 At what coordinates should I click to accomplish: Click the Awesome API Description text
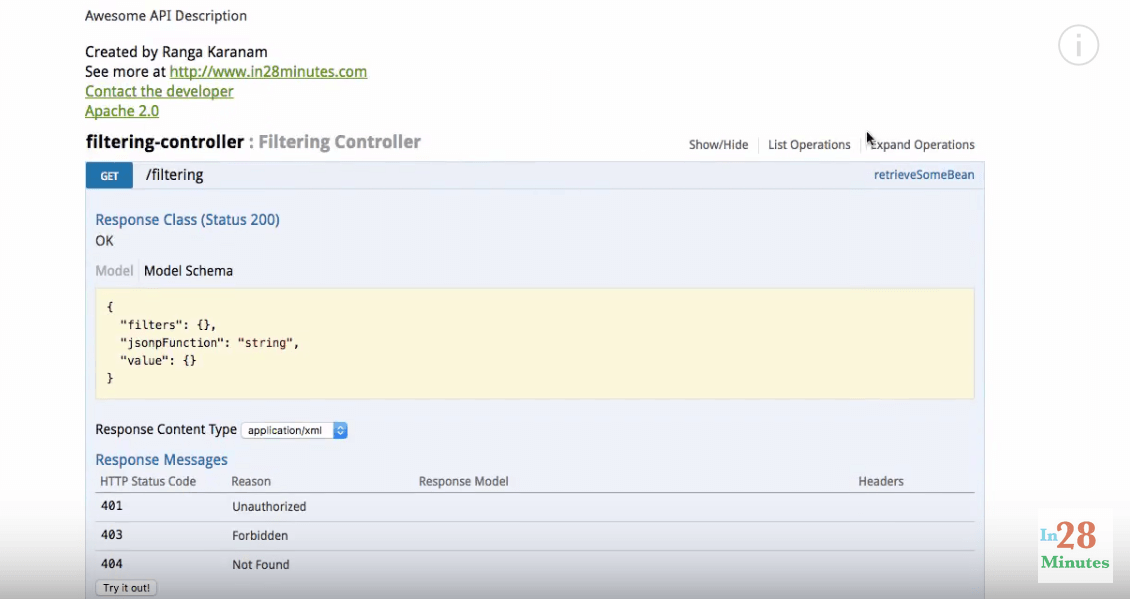[166, 16]
